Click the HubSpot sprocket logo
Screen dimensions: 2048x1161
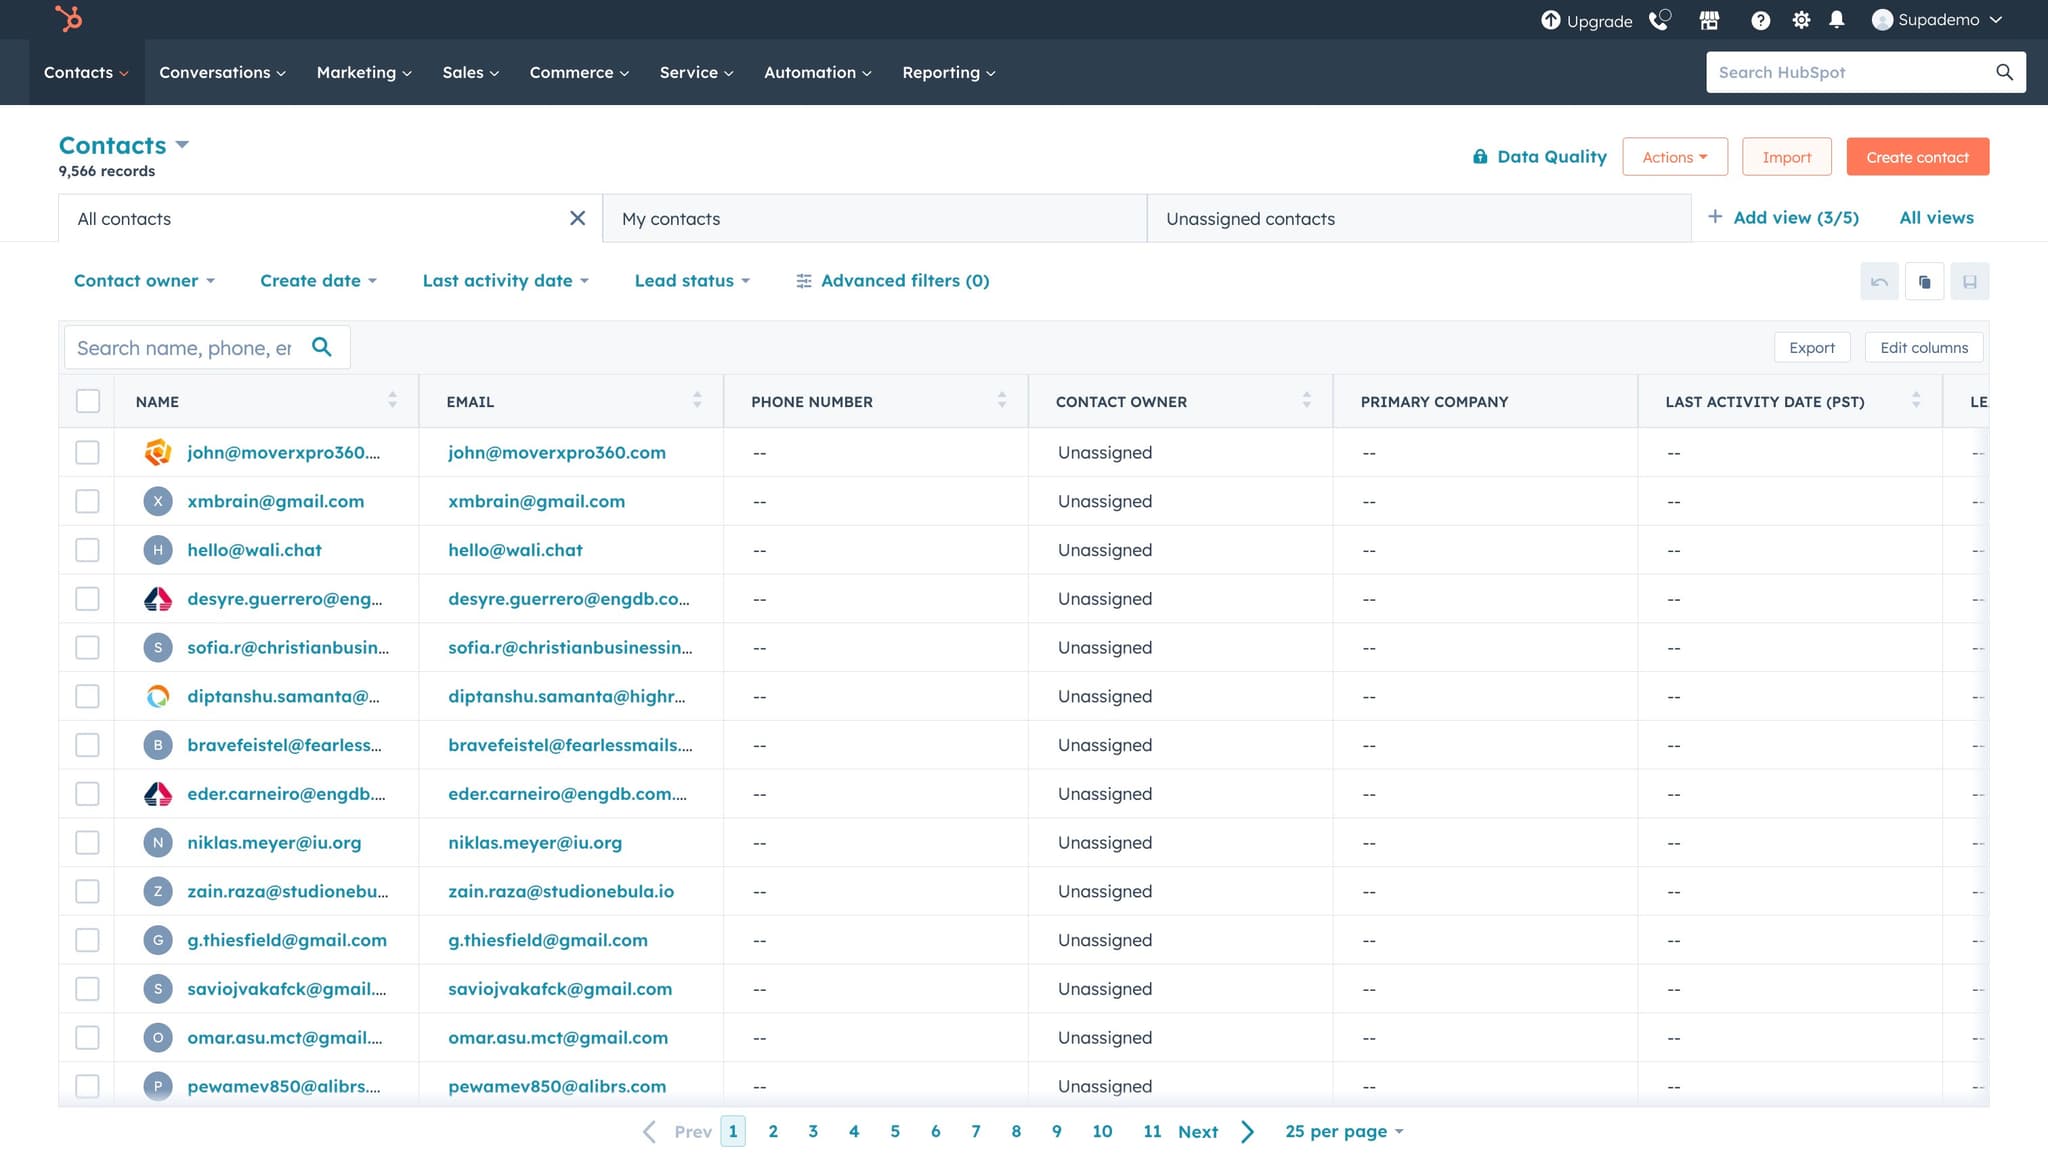68,19
